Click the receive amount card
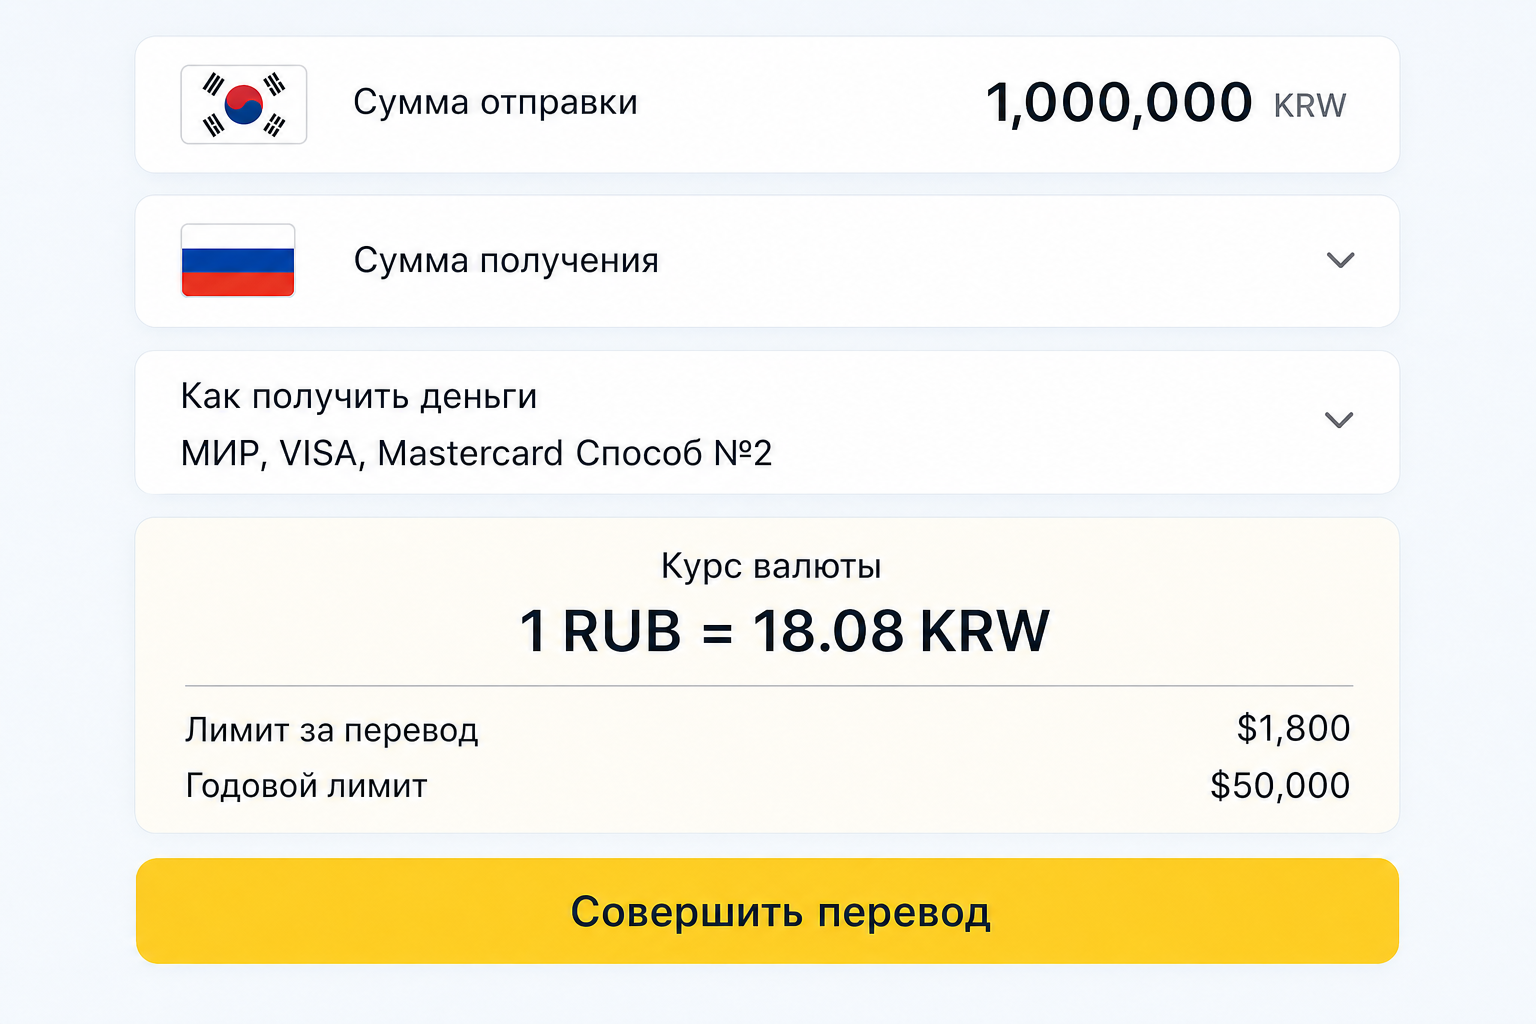1536x1024 pixels. pos(767,261)
